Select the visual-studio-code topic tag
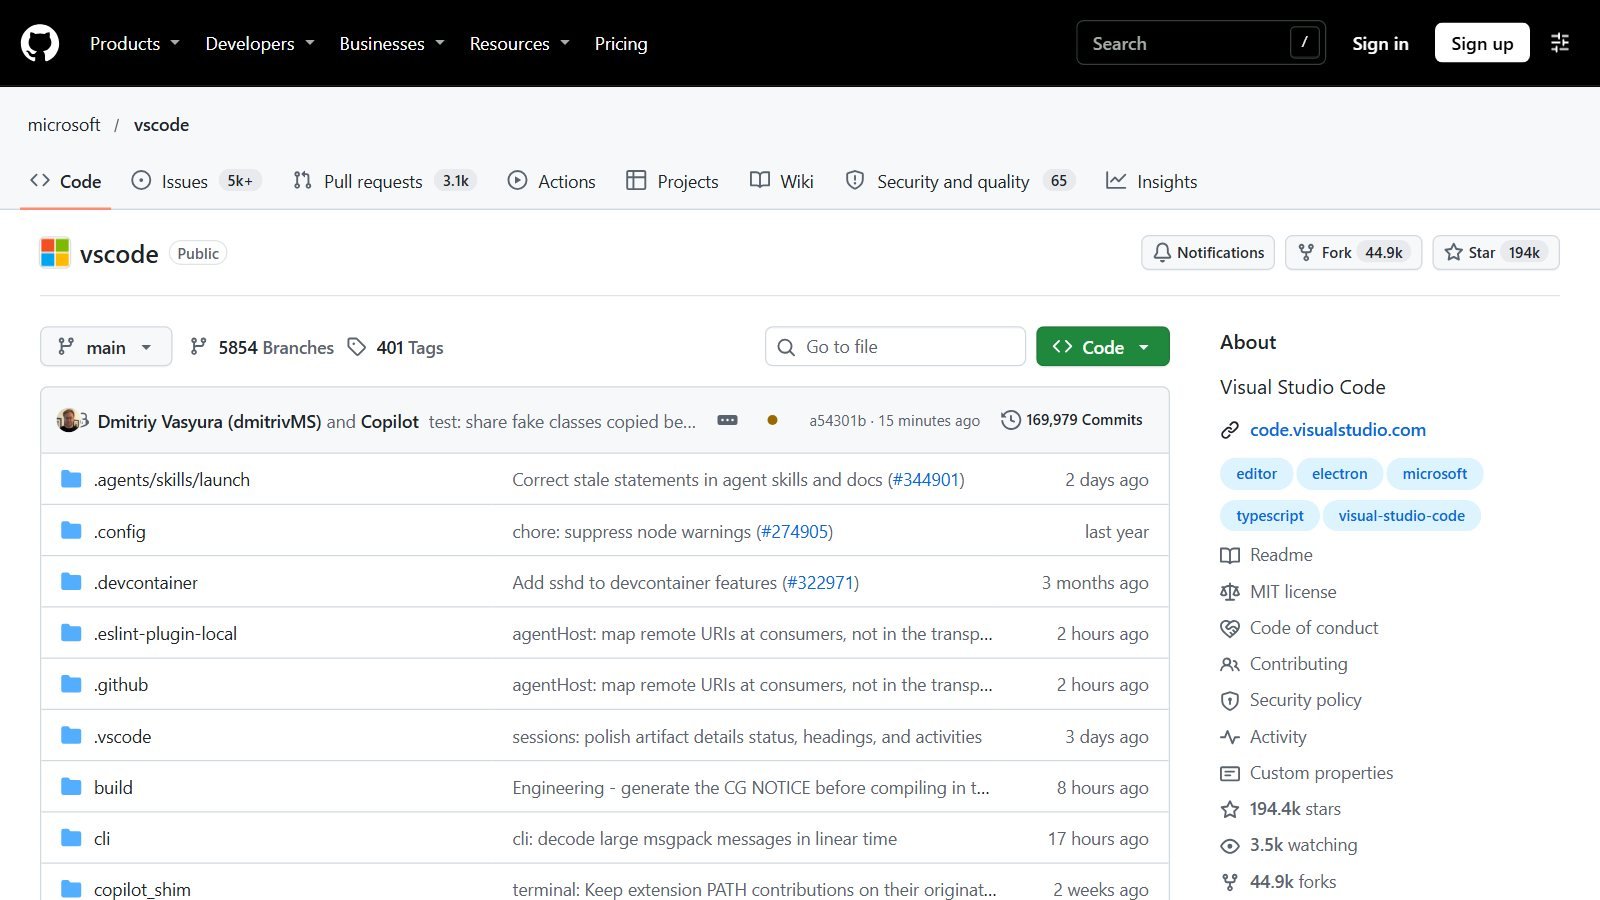The height and width of the screenshot is (900, 1600). 1402,516
